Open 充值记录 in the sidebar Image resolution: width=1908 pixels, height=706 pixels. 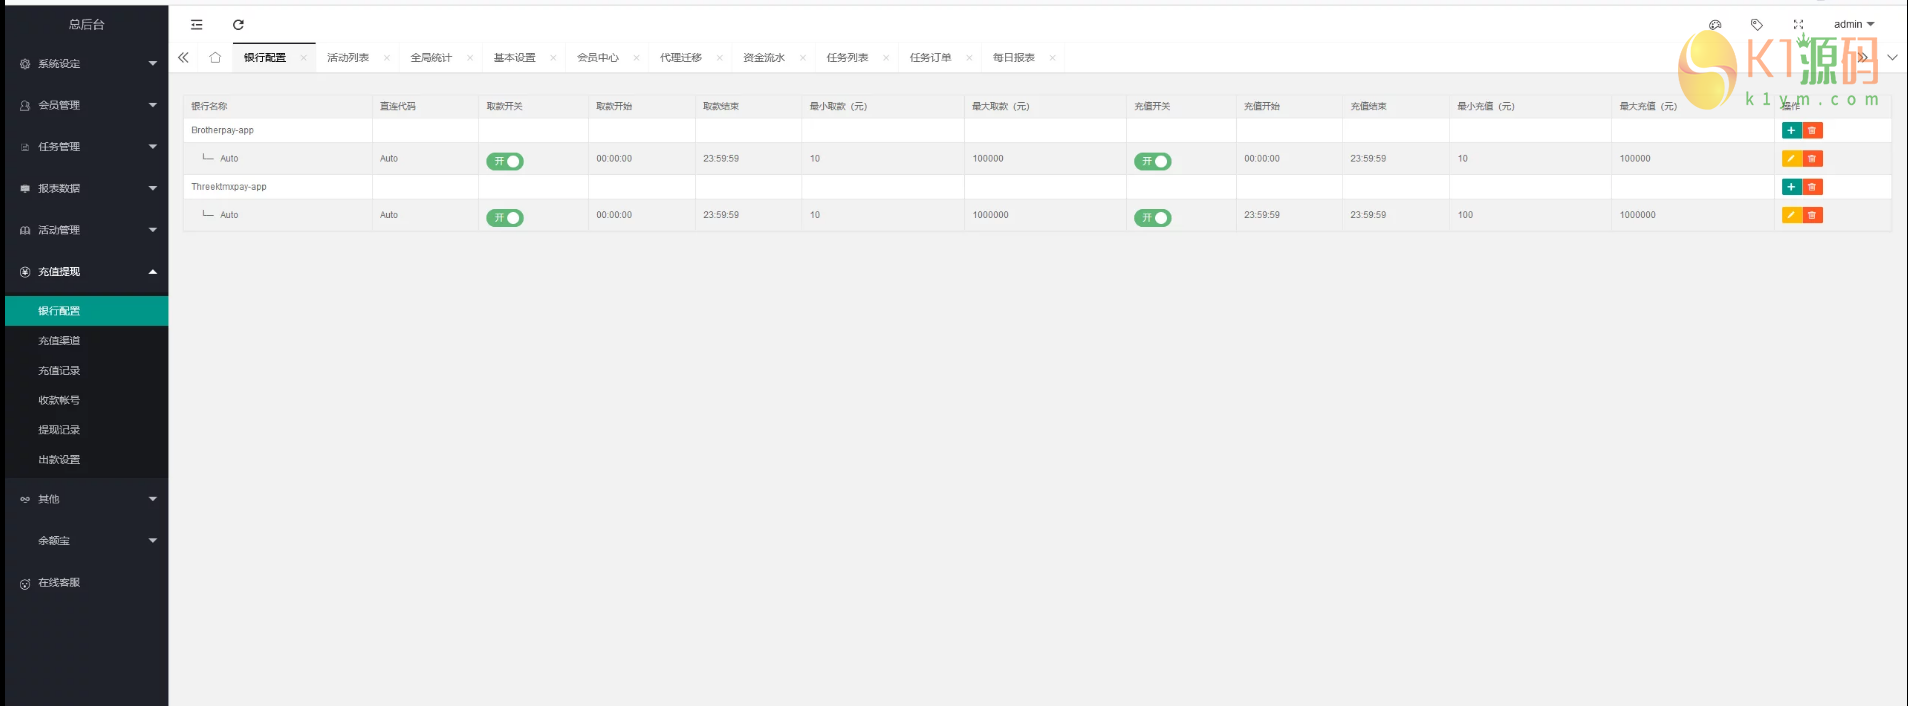click(x=87, y=371)
